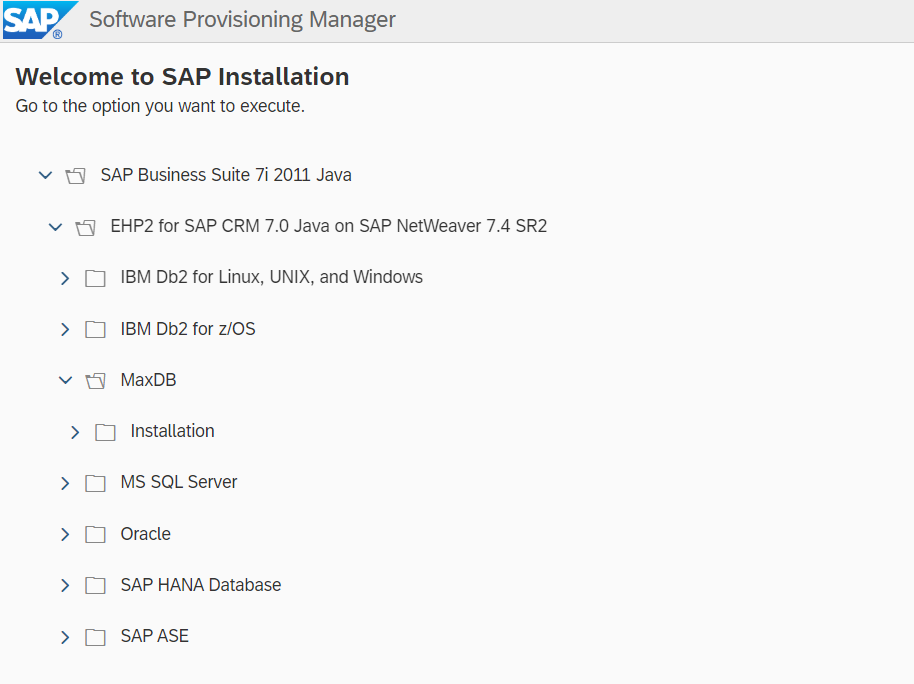The height and width of the screenshot is (684, 914).
Task: Expand the IBM Db2 for Linux, UNIX, and Windows node
Action: pos(65,278)
